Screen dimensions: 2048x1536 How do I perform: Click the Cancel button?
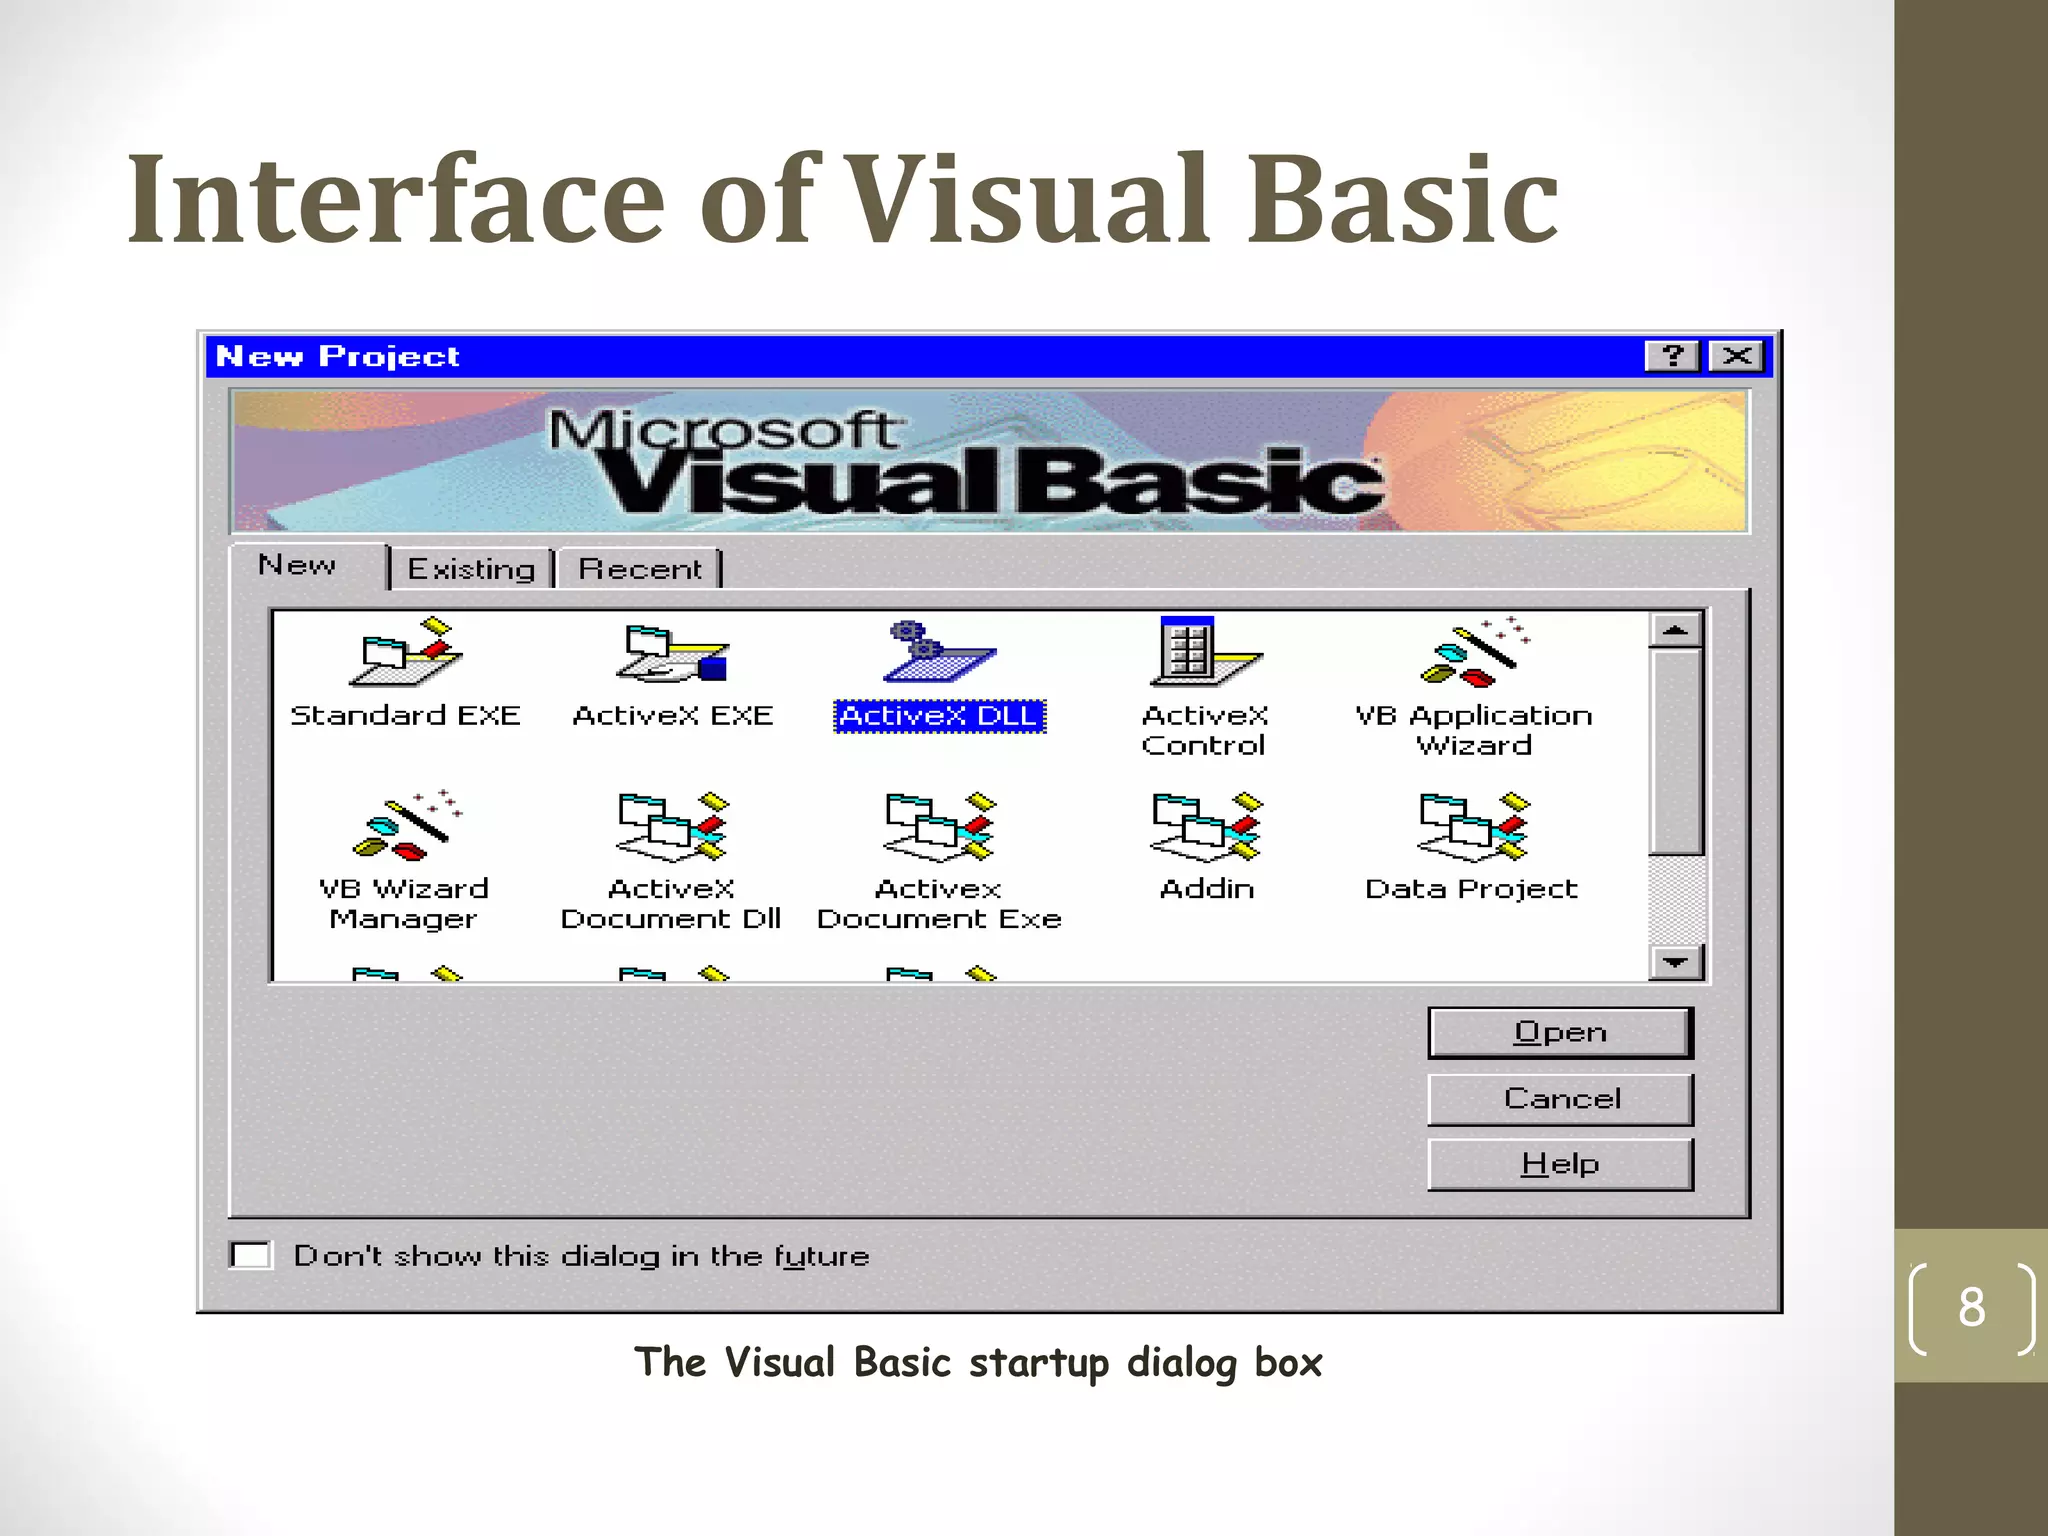(1560, 1099)
